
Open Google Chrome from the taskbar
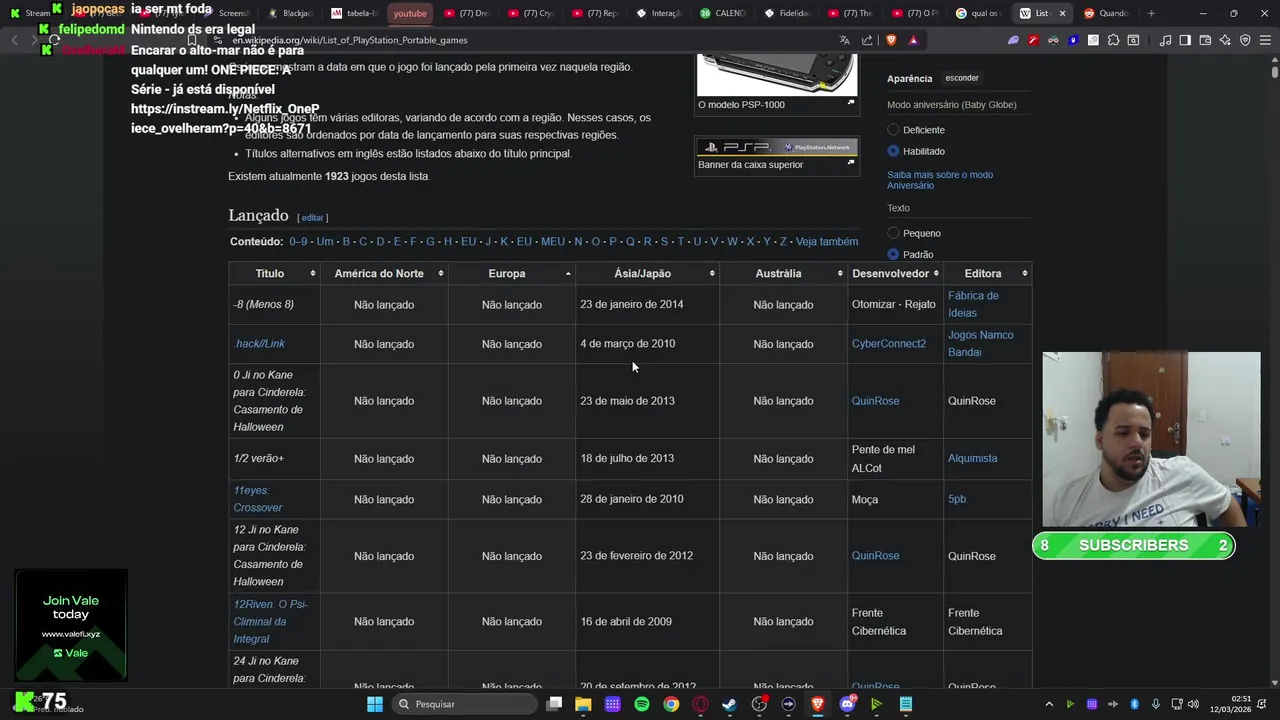click(671, 704)
